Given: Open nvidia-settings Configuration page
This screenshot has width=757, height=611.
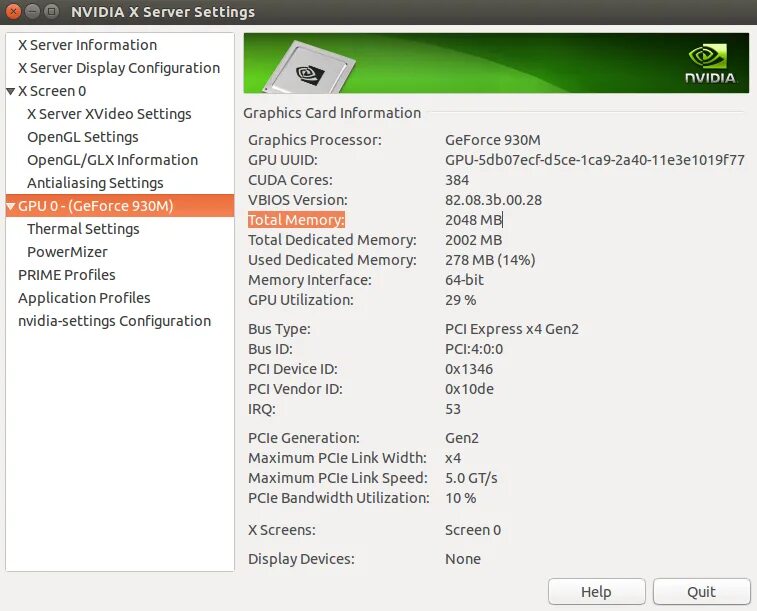Looking at the screenshot, I should click(x=114, y=321).
